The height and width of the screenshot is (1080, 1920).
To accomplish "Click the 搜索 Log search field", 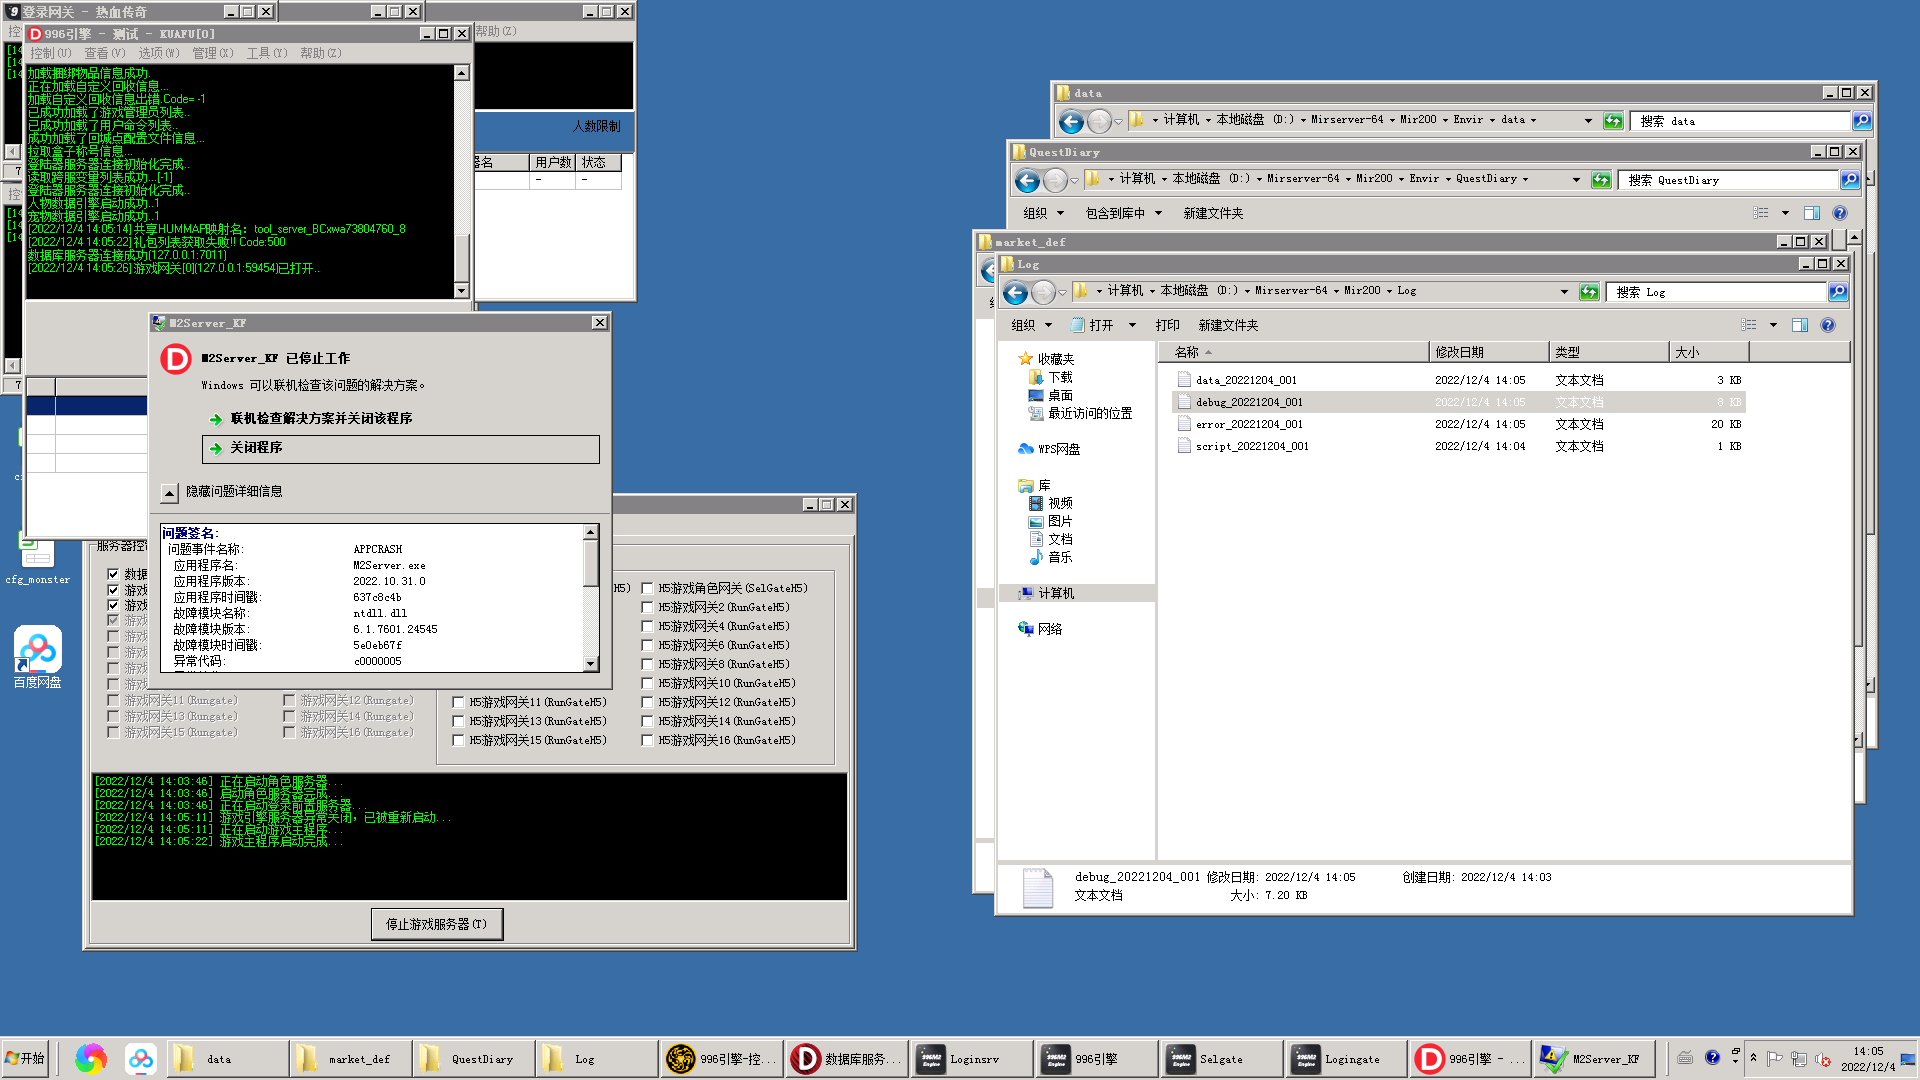I will 1717,292.
